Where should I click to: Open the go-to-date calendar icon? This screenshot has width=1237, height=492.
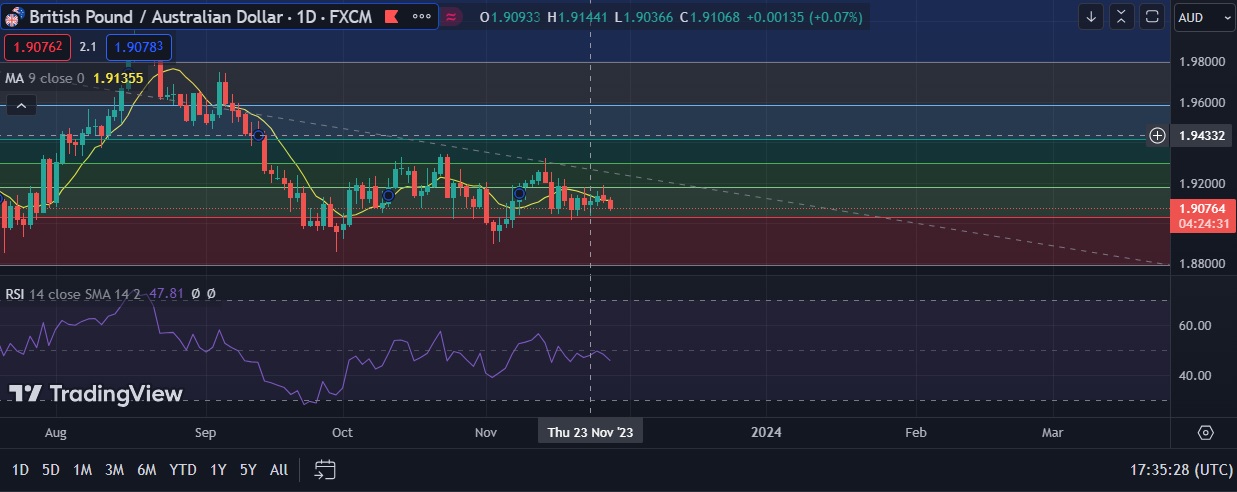[x=324, y=469]
